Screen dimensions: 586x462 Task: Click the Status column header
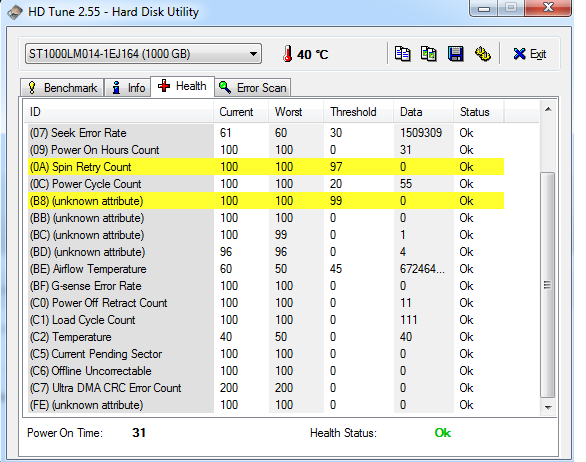pos(479,112)
